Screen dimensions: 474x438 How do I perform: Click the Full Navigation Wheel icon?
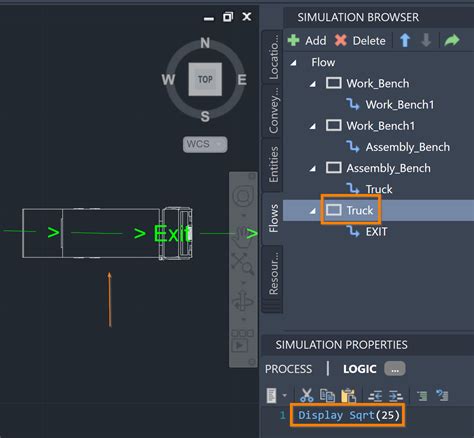[243, 196]
